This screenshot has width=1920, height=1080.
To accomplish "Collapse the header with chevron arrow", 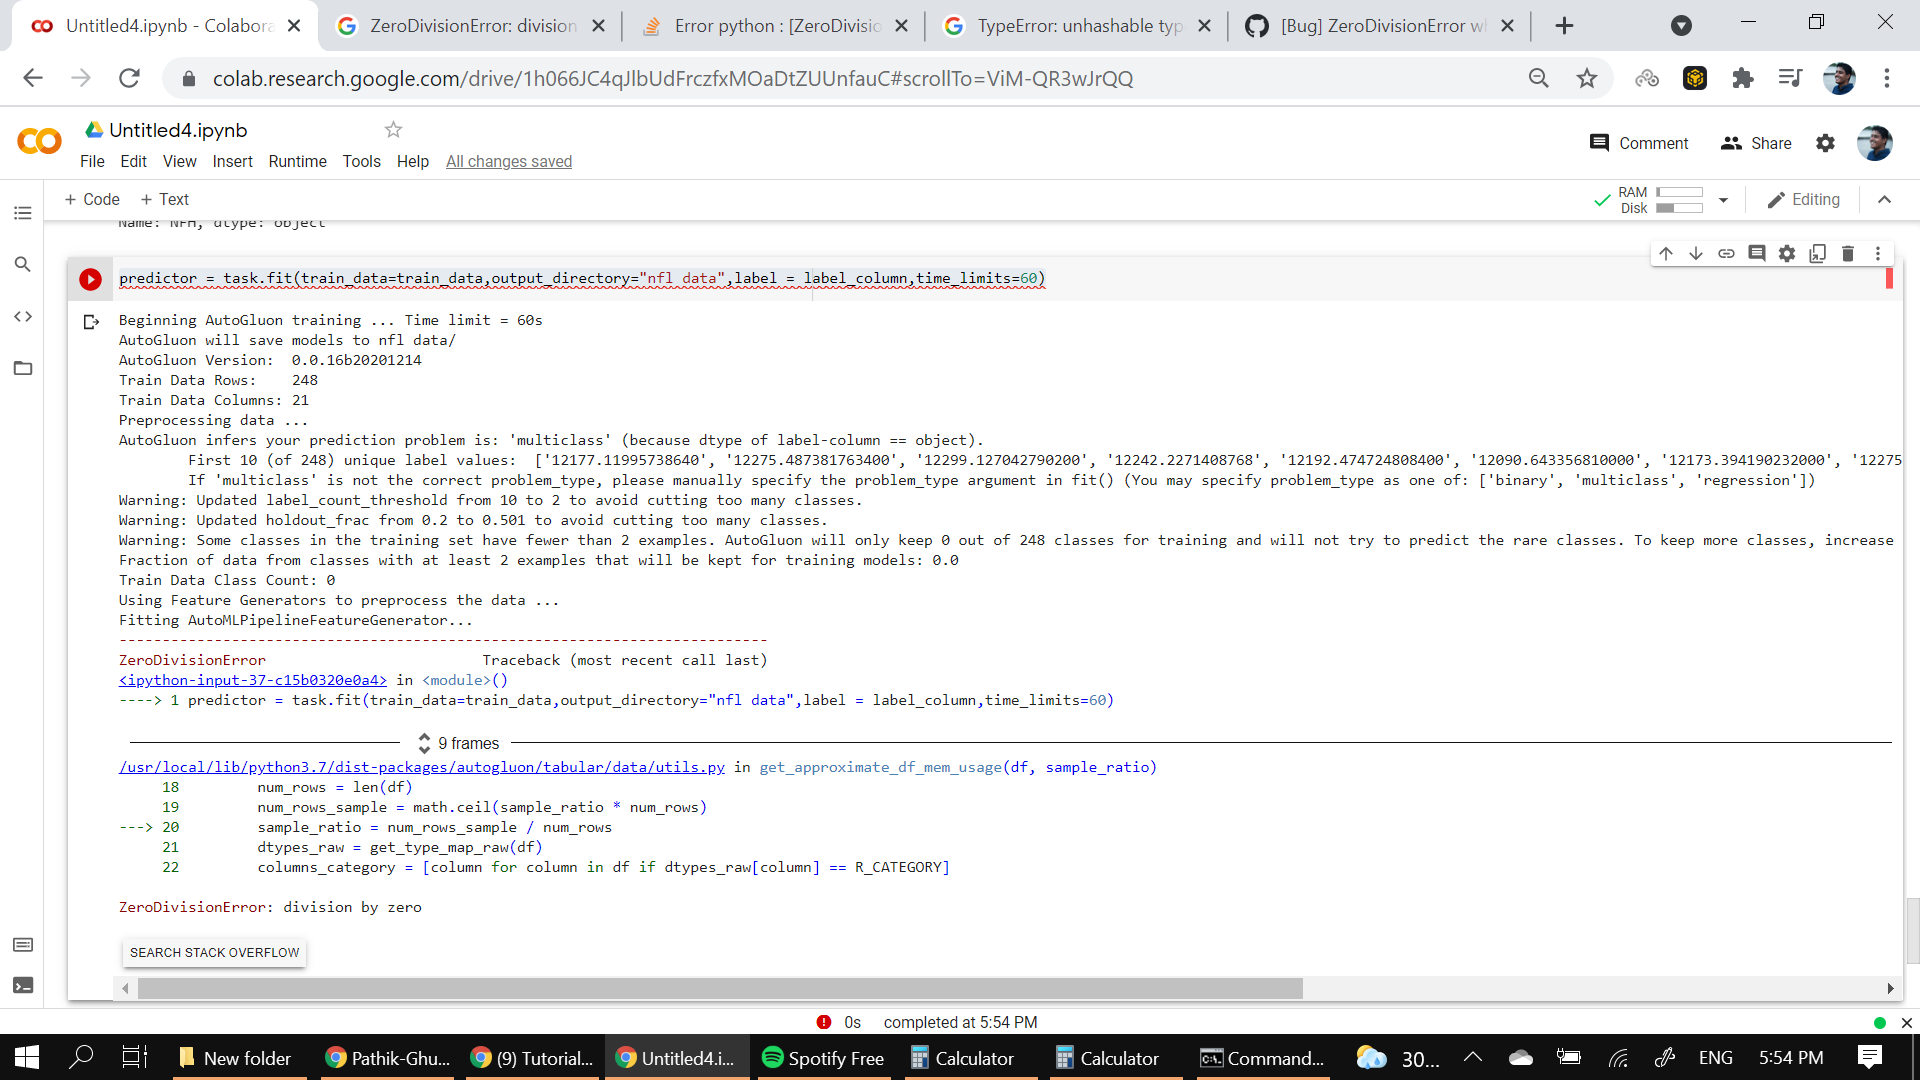I will 1884,200.
